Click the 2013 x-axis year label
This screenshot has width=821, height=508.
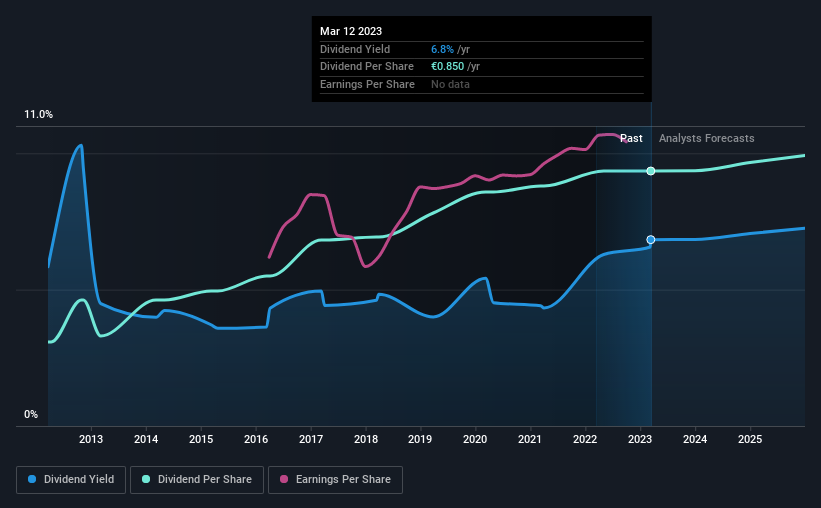pos(91,439)
